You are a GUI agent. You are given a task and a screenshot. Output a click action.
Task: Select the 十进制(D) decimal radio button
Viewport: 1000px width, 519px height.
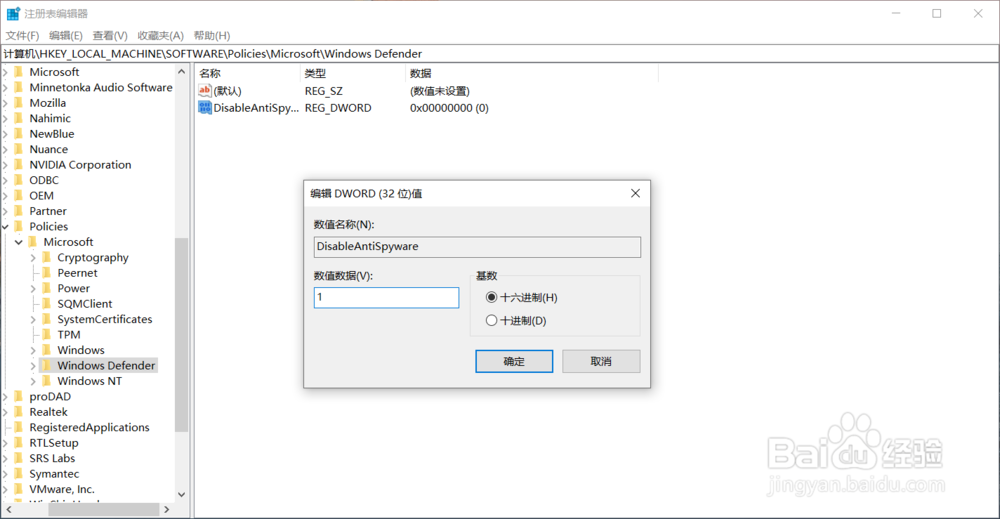[x=491, y=320]
